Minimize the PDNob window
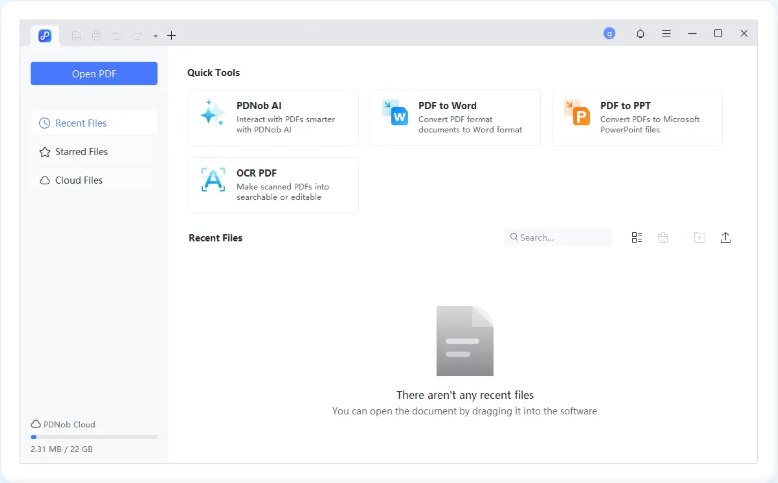Screen dimensions: 778x483 pos(692,33)
